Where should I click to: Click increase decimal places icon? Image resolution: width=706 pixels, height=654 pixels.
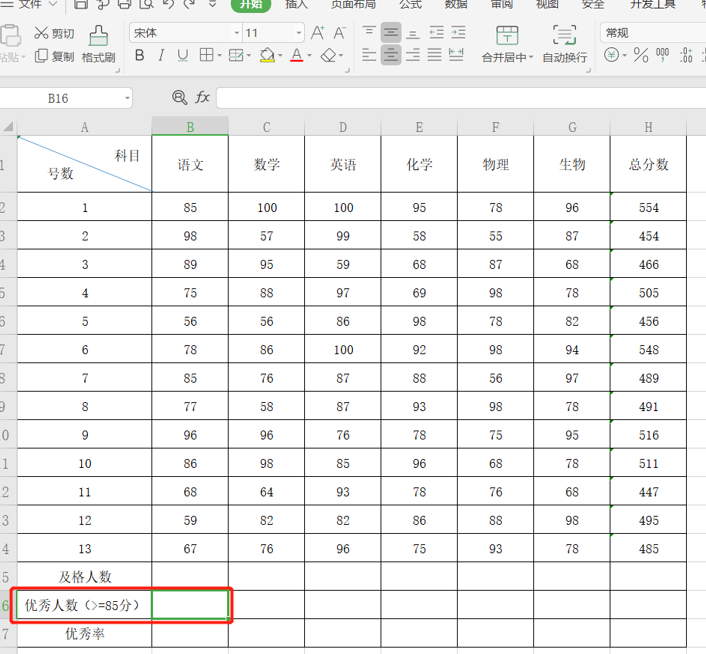click(686, 55)
